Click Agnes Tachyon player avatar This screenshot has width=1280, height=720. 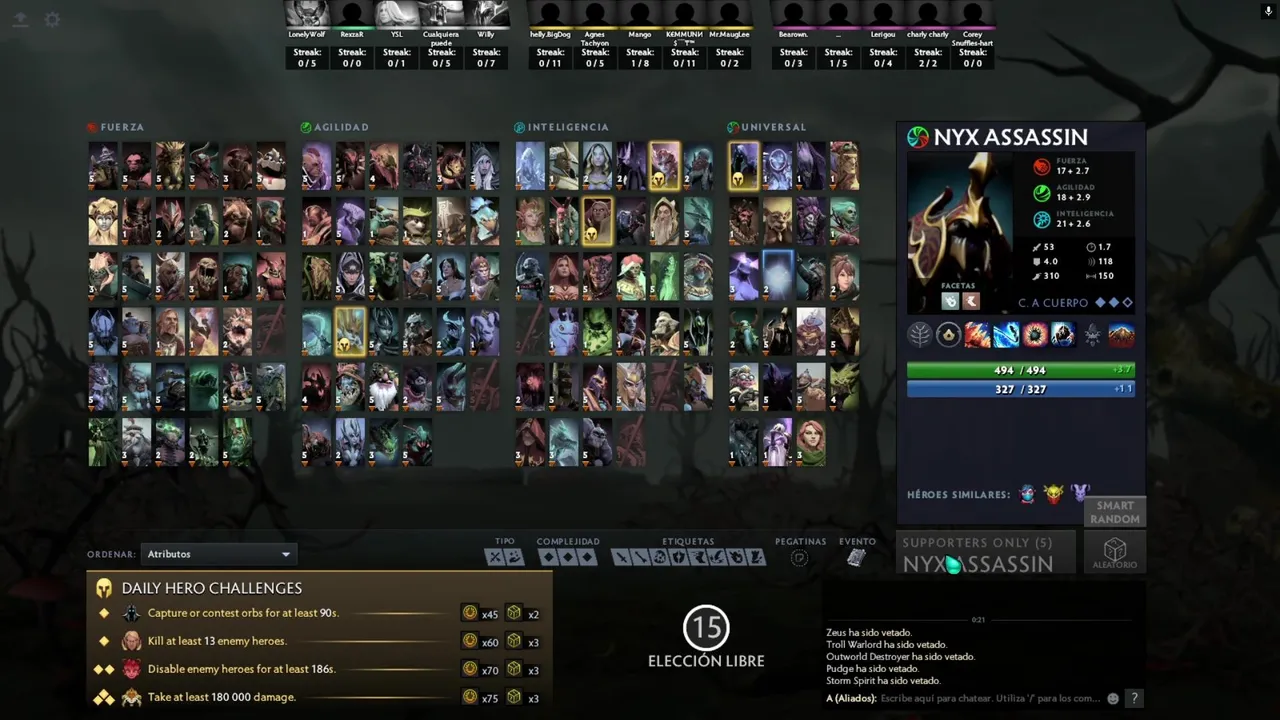coord(595,13)
